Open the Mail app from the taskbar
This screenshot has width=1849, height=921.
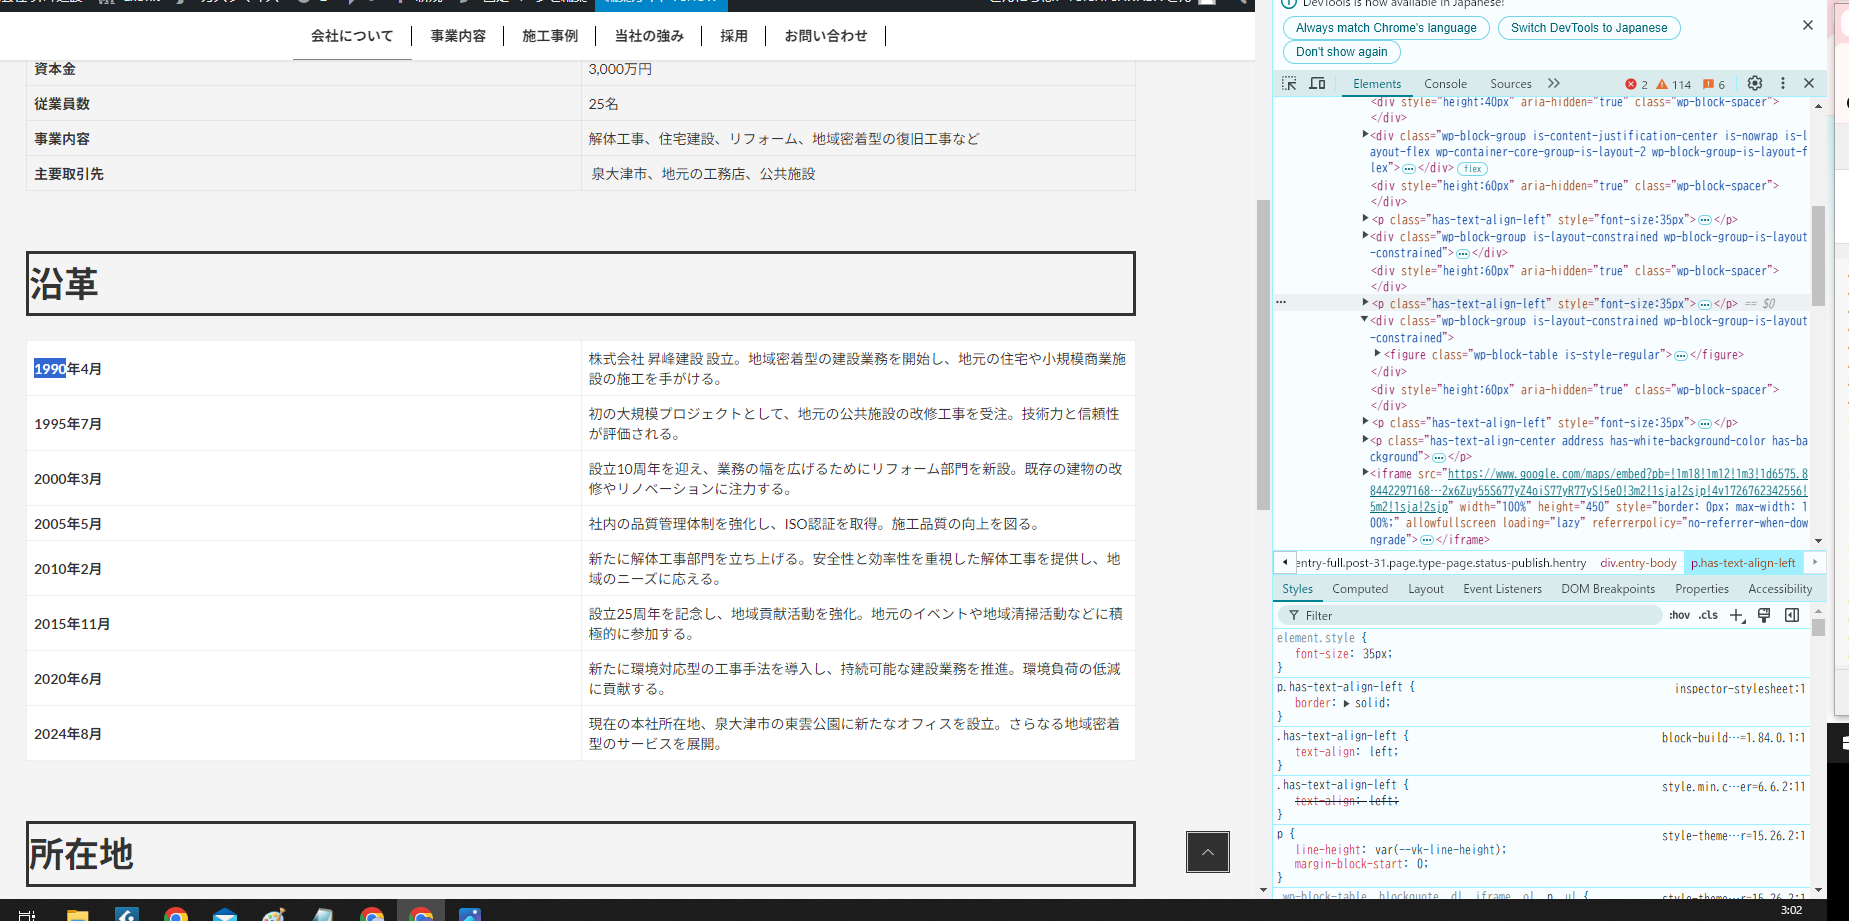point(225,913)
